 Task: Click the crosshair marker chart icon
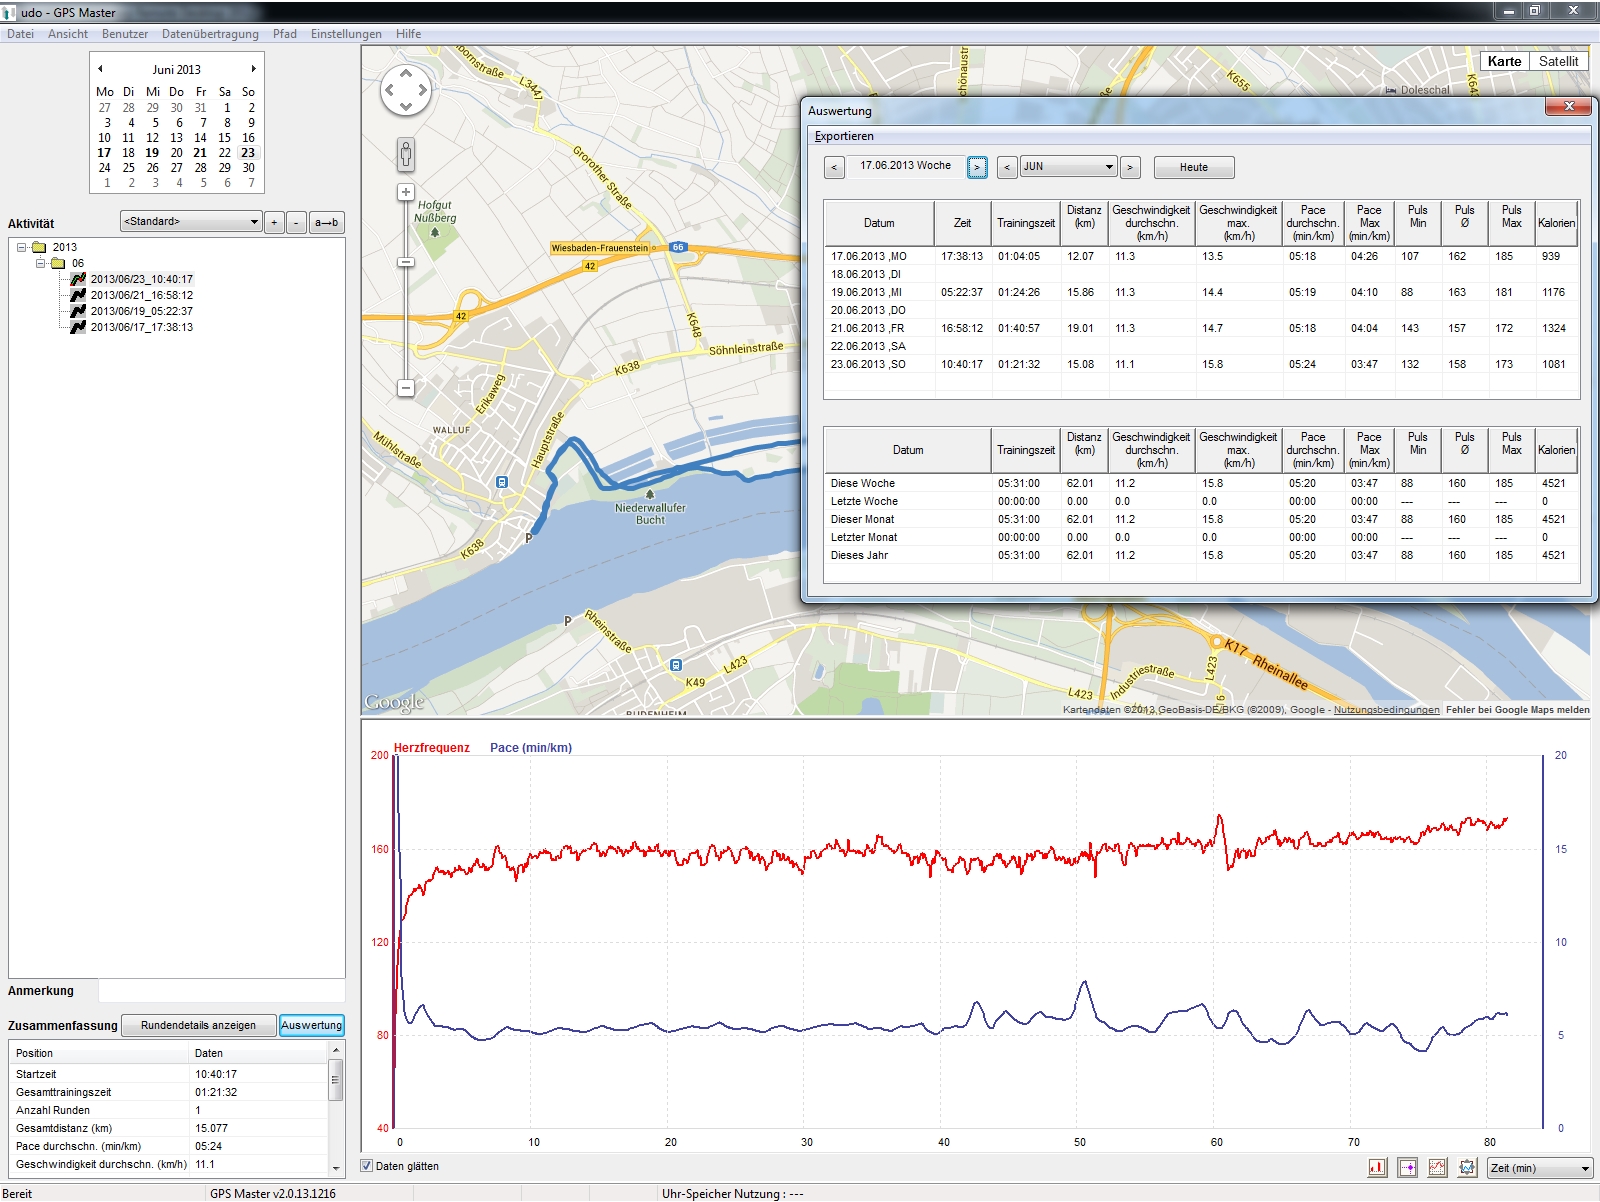click(x=1407, y=1167)
